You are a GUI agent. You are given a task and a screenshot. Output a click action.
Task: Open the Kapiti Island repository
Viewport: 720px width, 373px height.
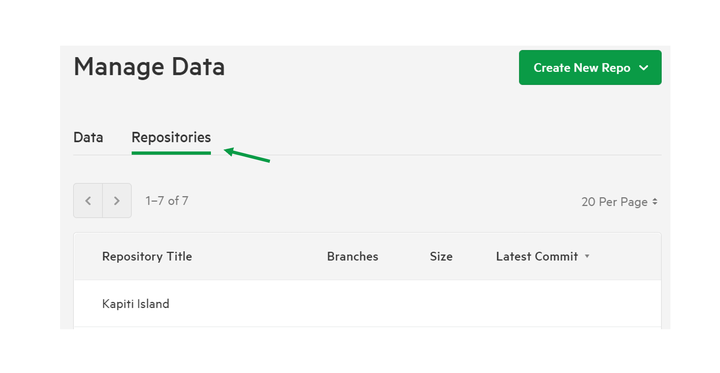[135, 304]
